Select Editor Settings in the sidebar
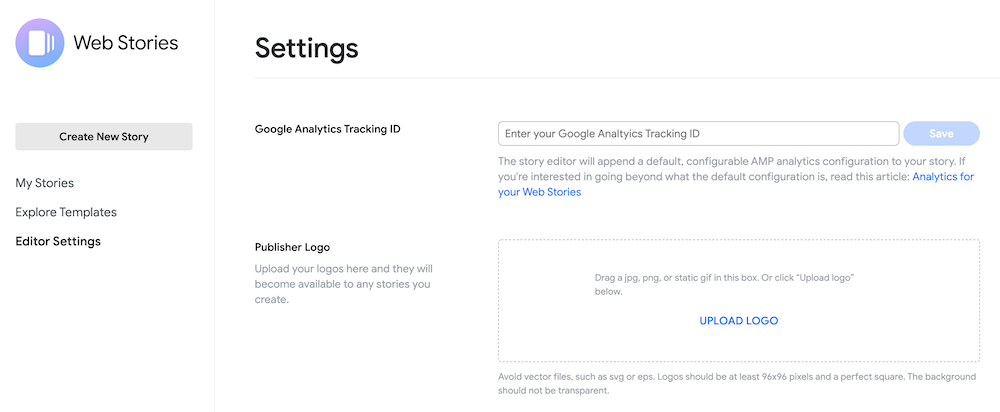The width and height of the screenshot is (1000, 412). point(58,241)
